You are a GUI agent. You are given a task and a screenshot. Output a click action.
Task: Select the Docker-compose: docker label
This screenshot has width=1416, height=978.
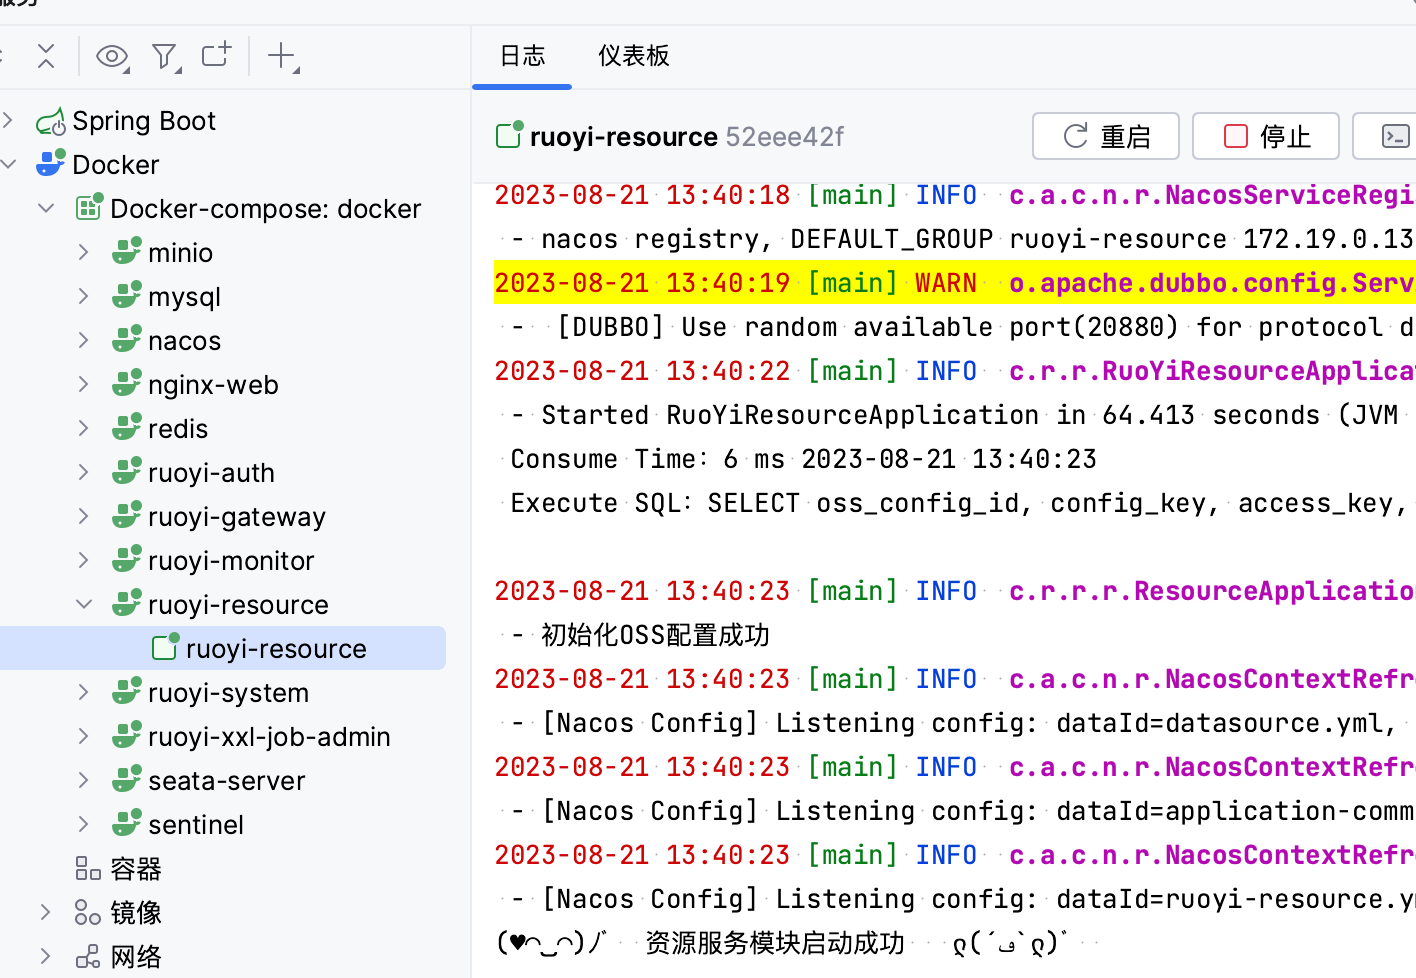coord(266,208)
